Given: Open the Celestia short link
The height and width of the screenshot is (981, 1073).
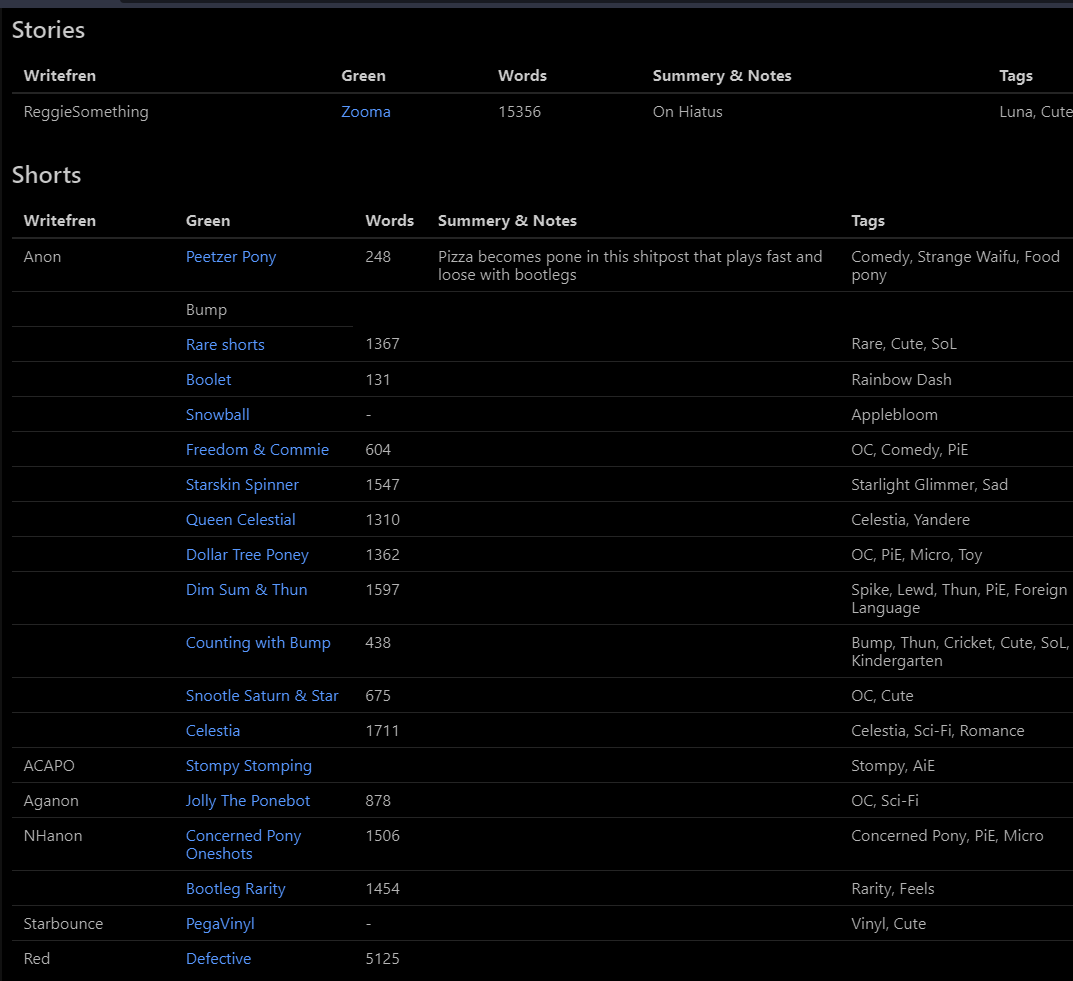Looking at the screenshot, I should coord(213,730).
